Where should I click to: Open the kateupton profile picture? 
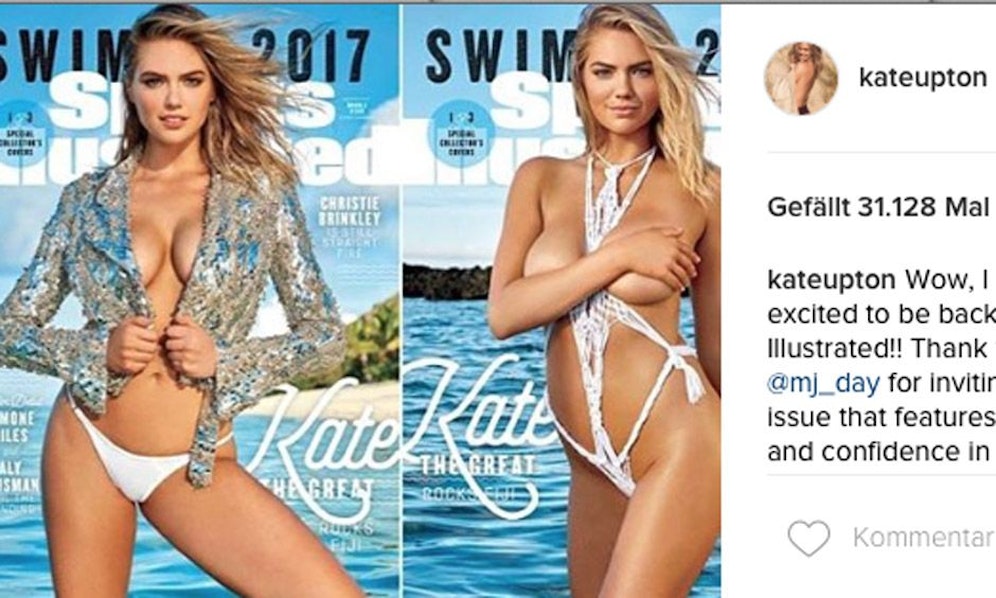pos(801,78)
